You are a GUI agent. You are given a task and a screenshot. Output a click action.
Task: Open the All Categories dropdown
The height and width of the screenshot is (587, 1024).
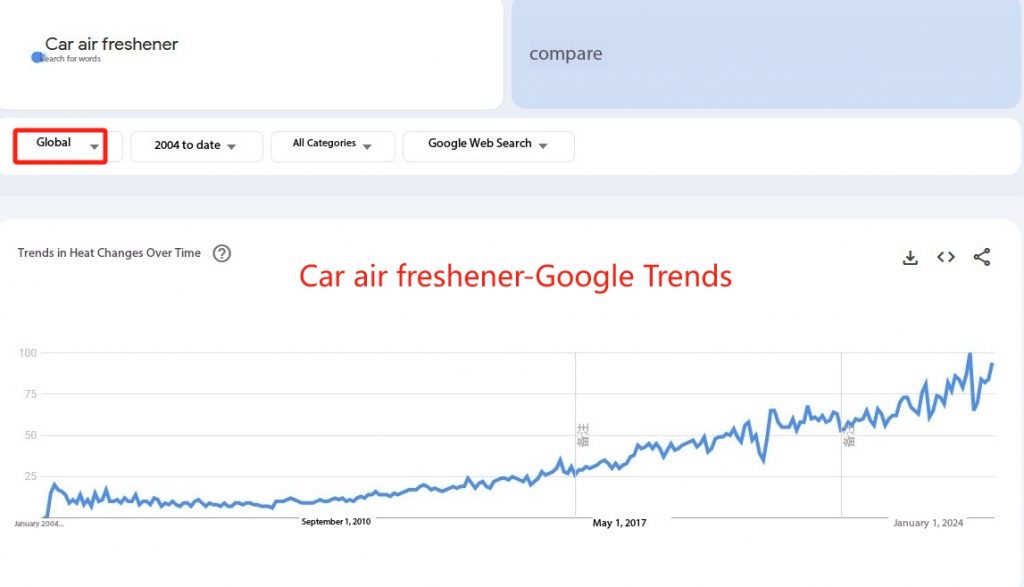tap(332, 146)
